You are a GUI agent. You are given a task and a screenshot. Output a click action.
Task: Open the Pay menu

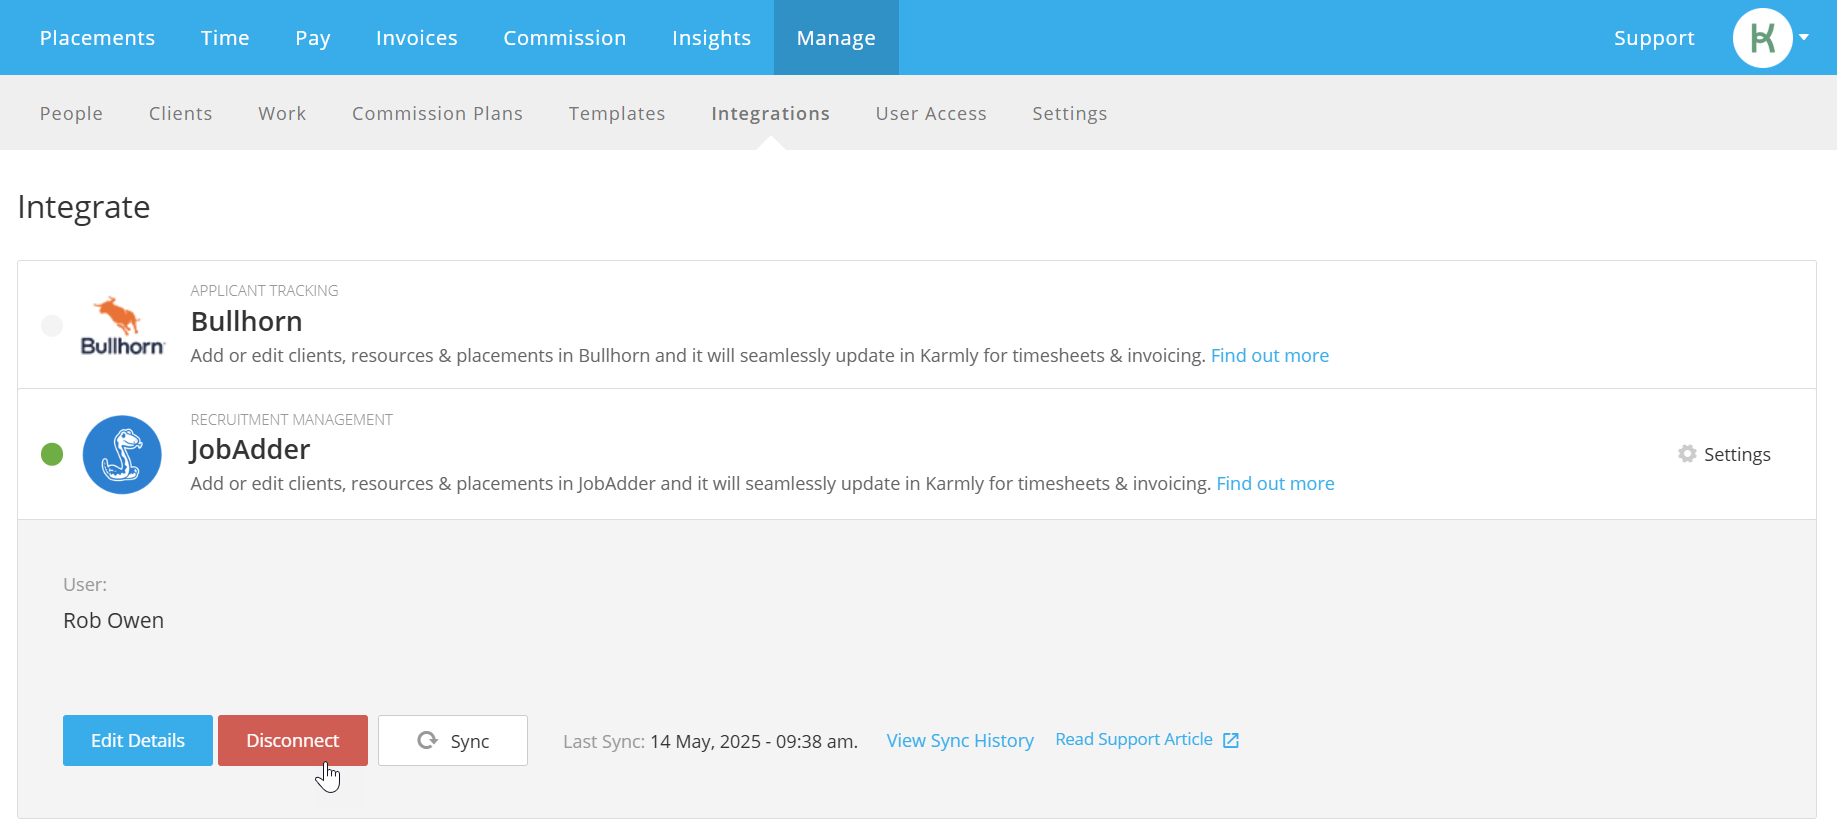[313, 38]
